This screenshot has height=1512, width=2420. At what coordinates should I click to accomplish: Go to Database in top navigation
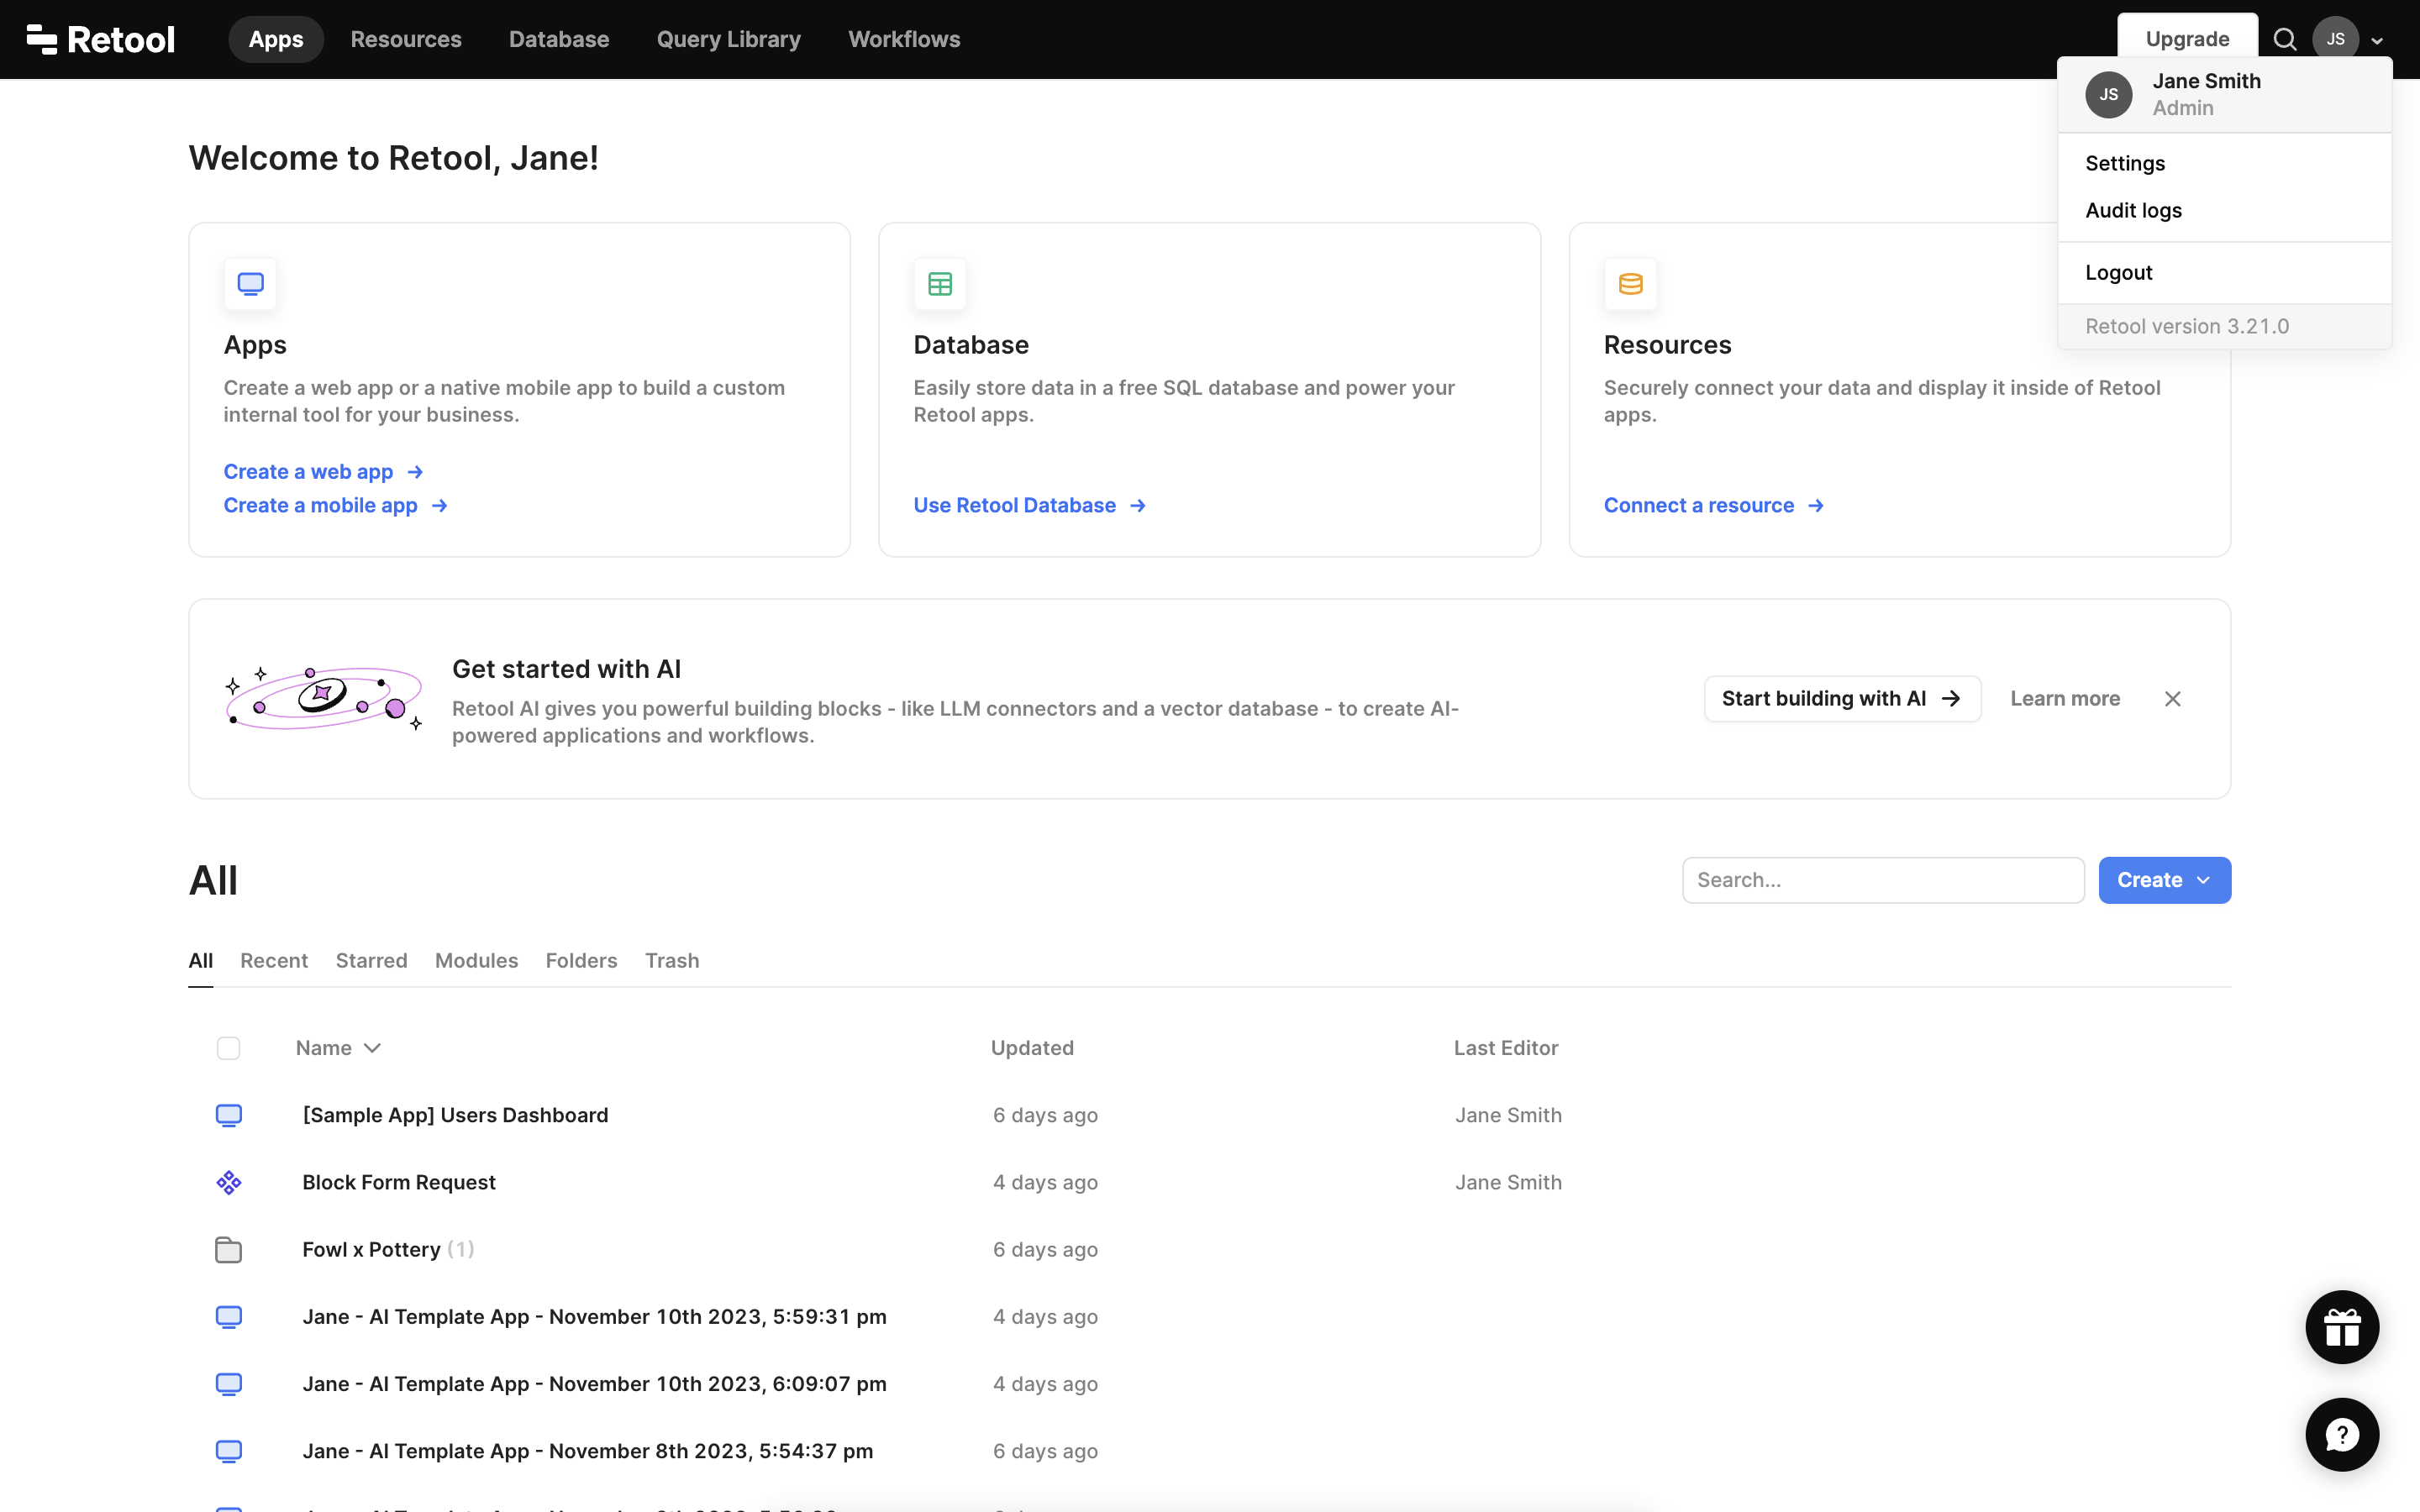pyautogui.click(x=559, y=39)
